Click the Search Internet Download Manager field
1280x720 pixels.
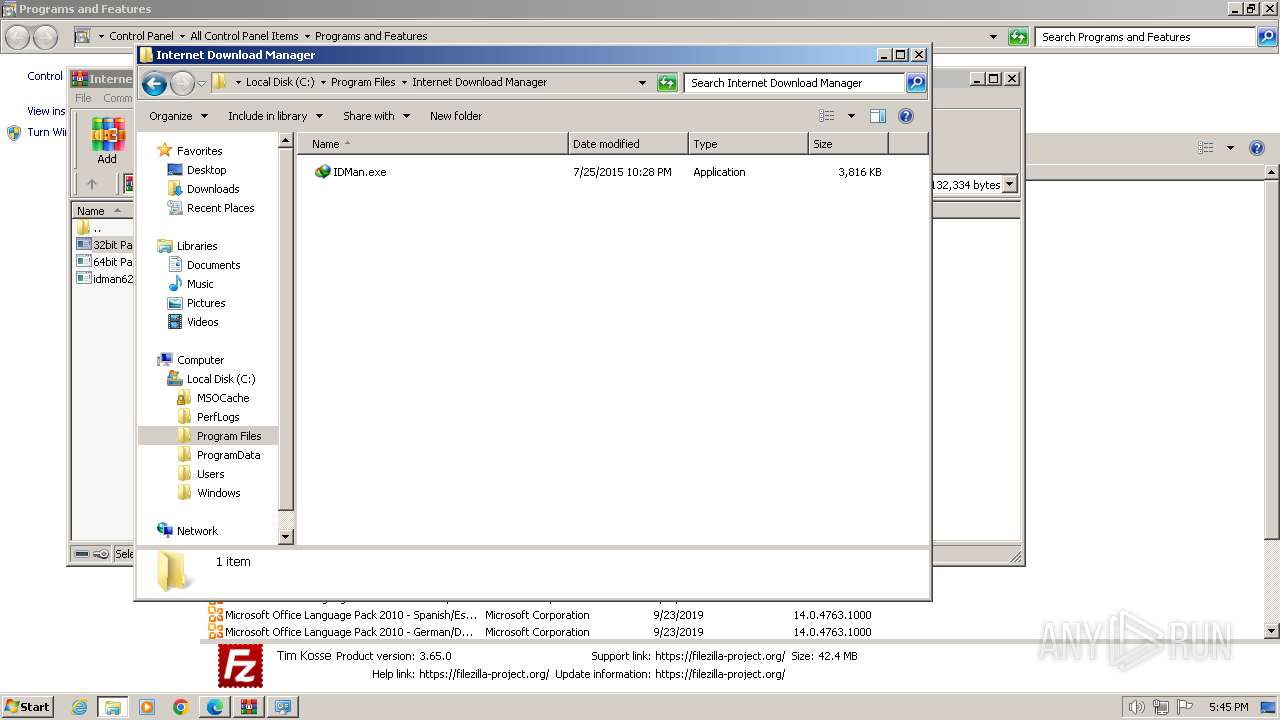(x=795, y=83)
